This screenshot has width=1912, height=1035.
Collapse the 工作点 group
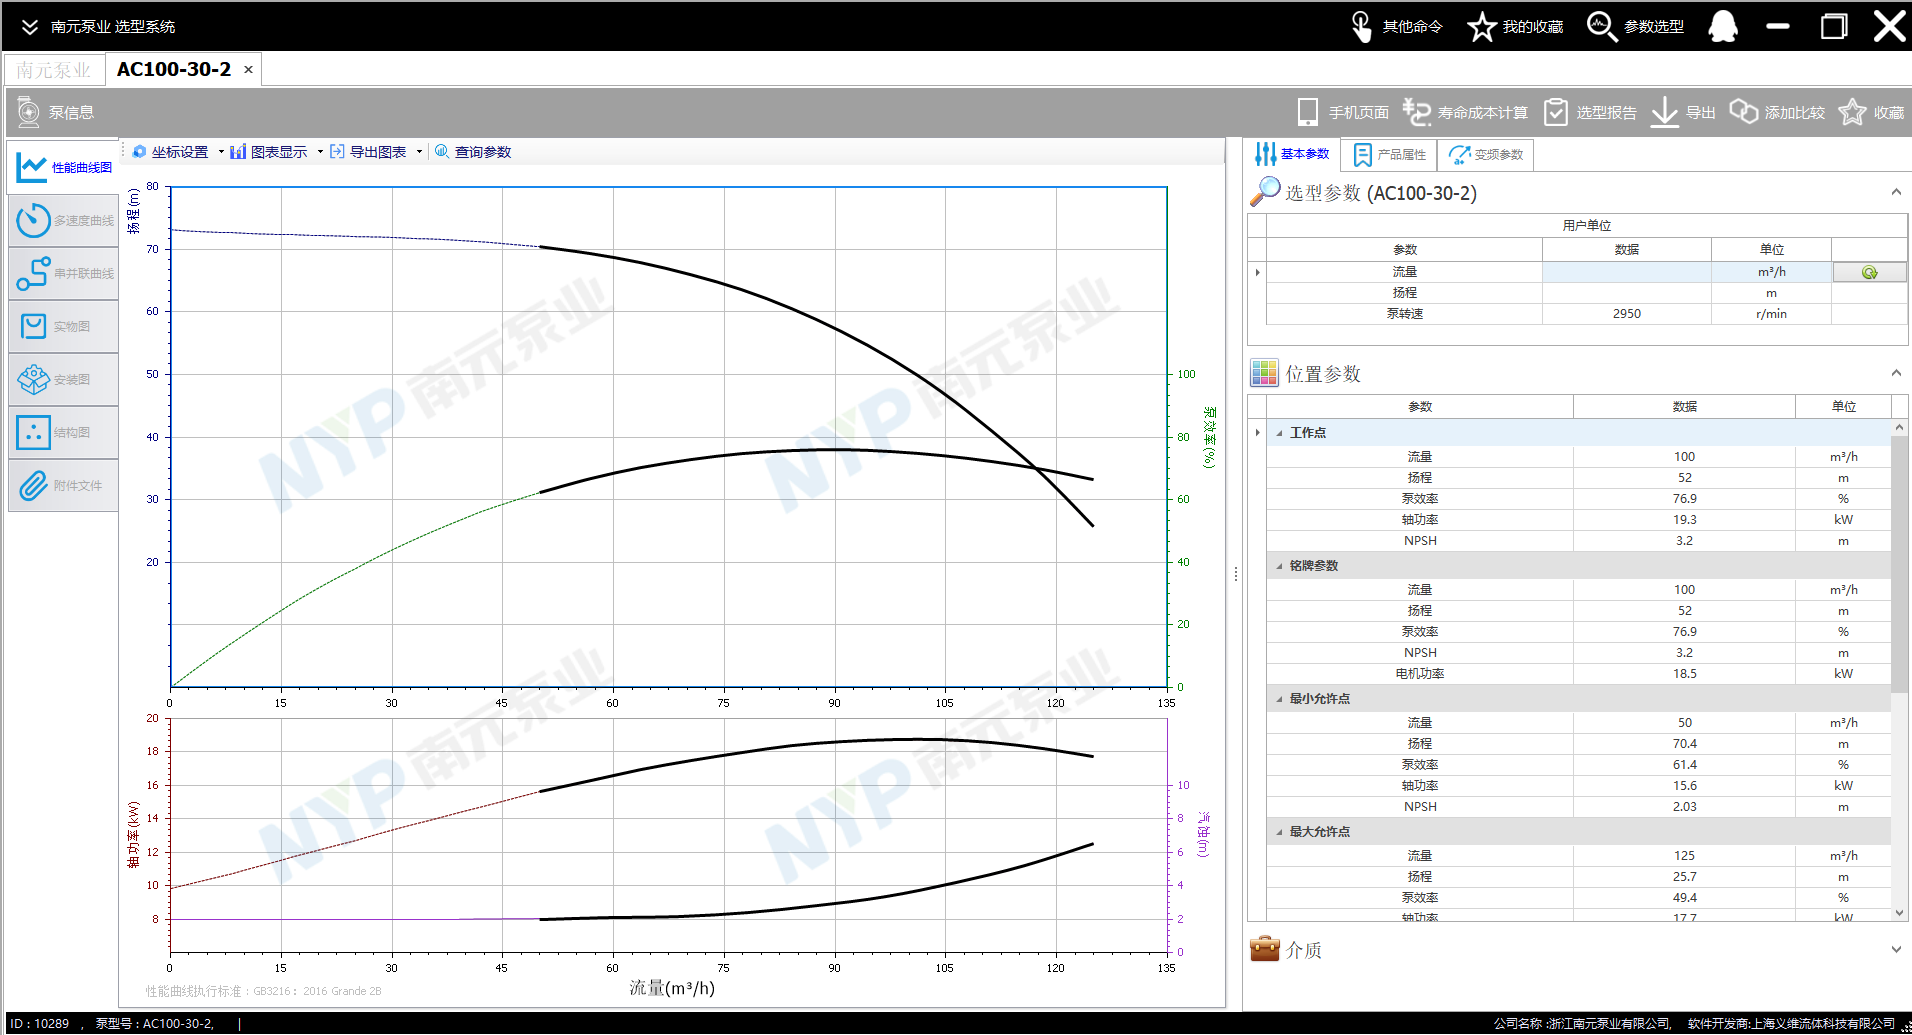[x=1279, y=433]
